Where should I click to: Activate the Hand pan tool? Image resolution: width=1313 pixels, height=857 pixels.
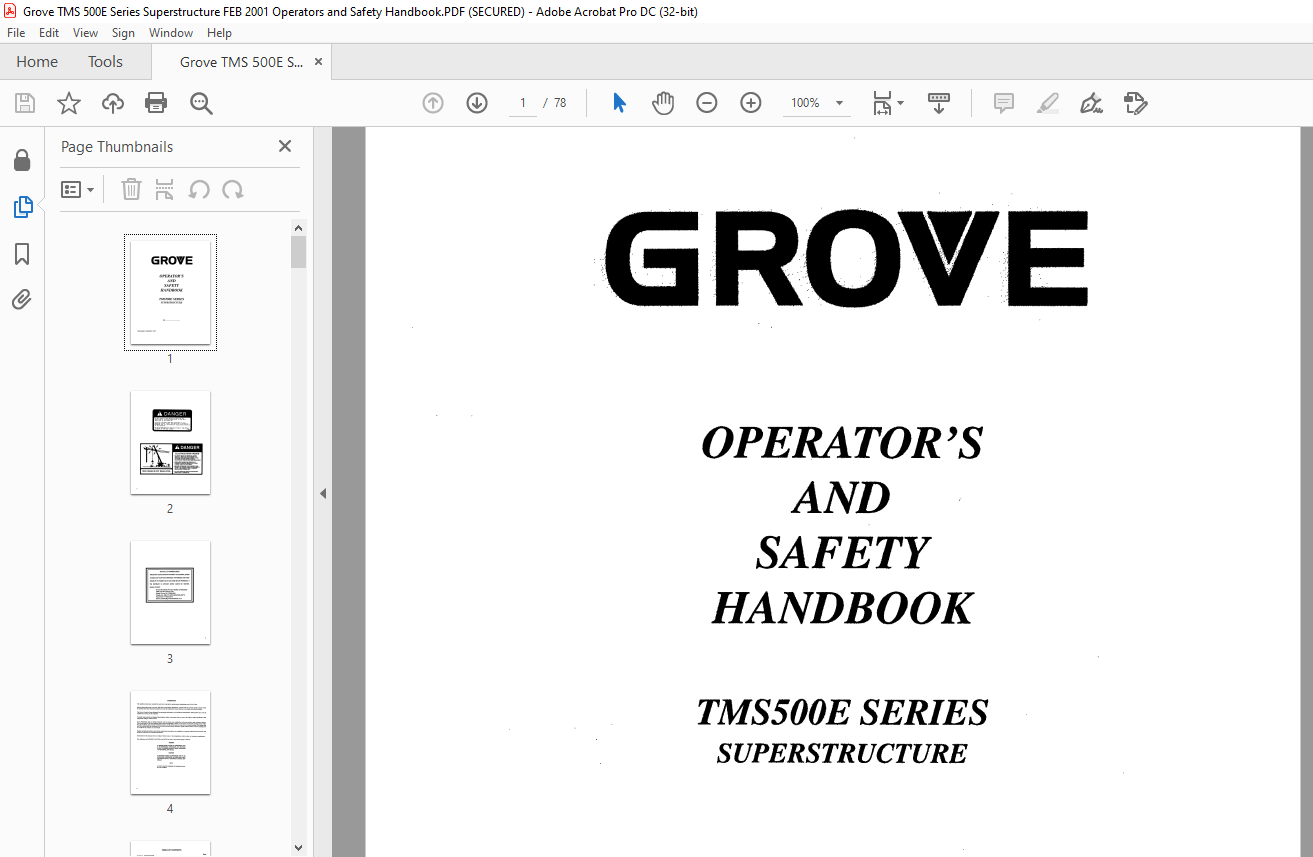click(x=663, y=103)
